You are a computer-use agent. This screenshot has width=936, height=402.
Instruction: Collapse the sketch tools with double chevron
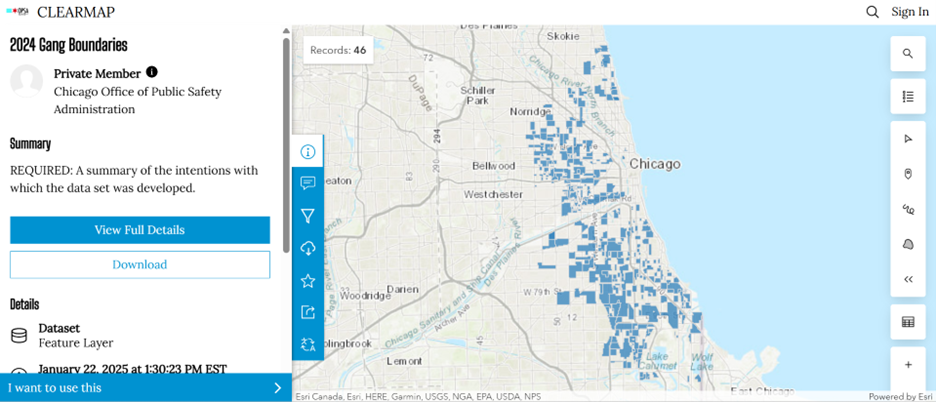907,279
